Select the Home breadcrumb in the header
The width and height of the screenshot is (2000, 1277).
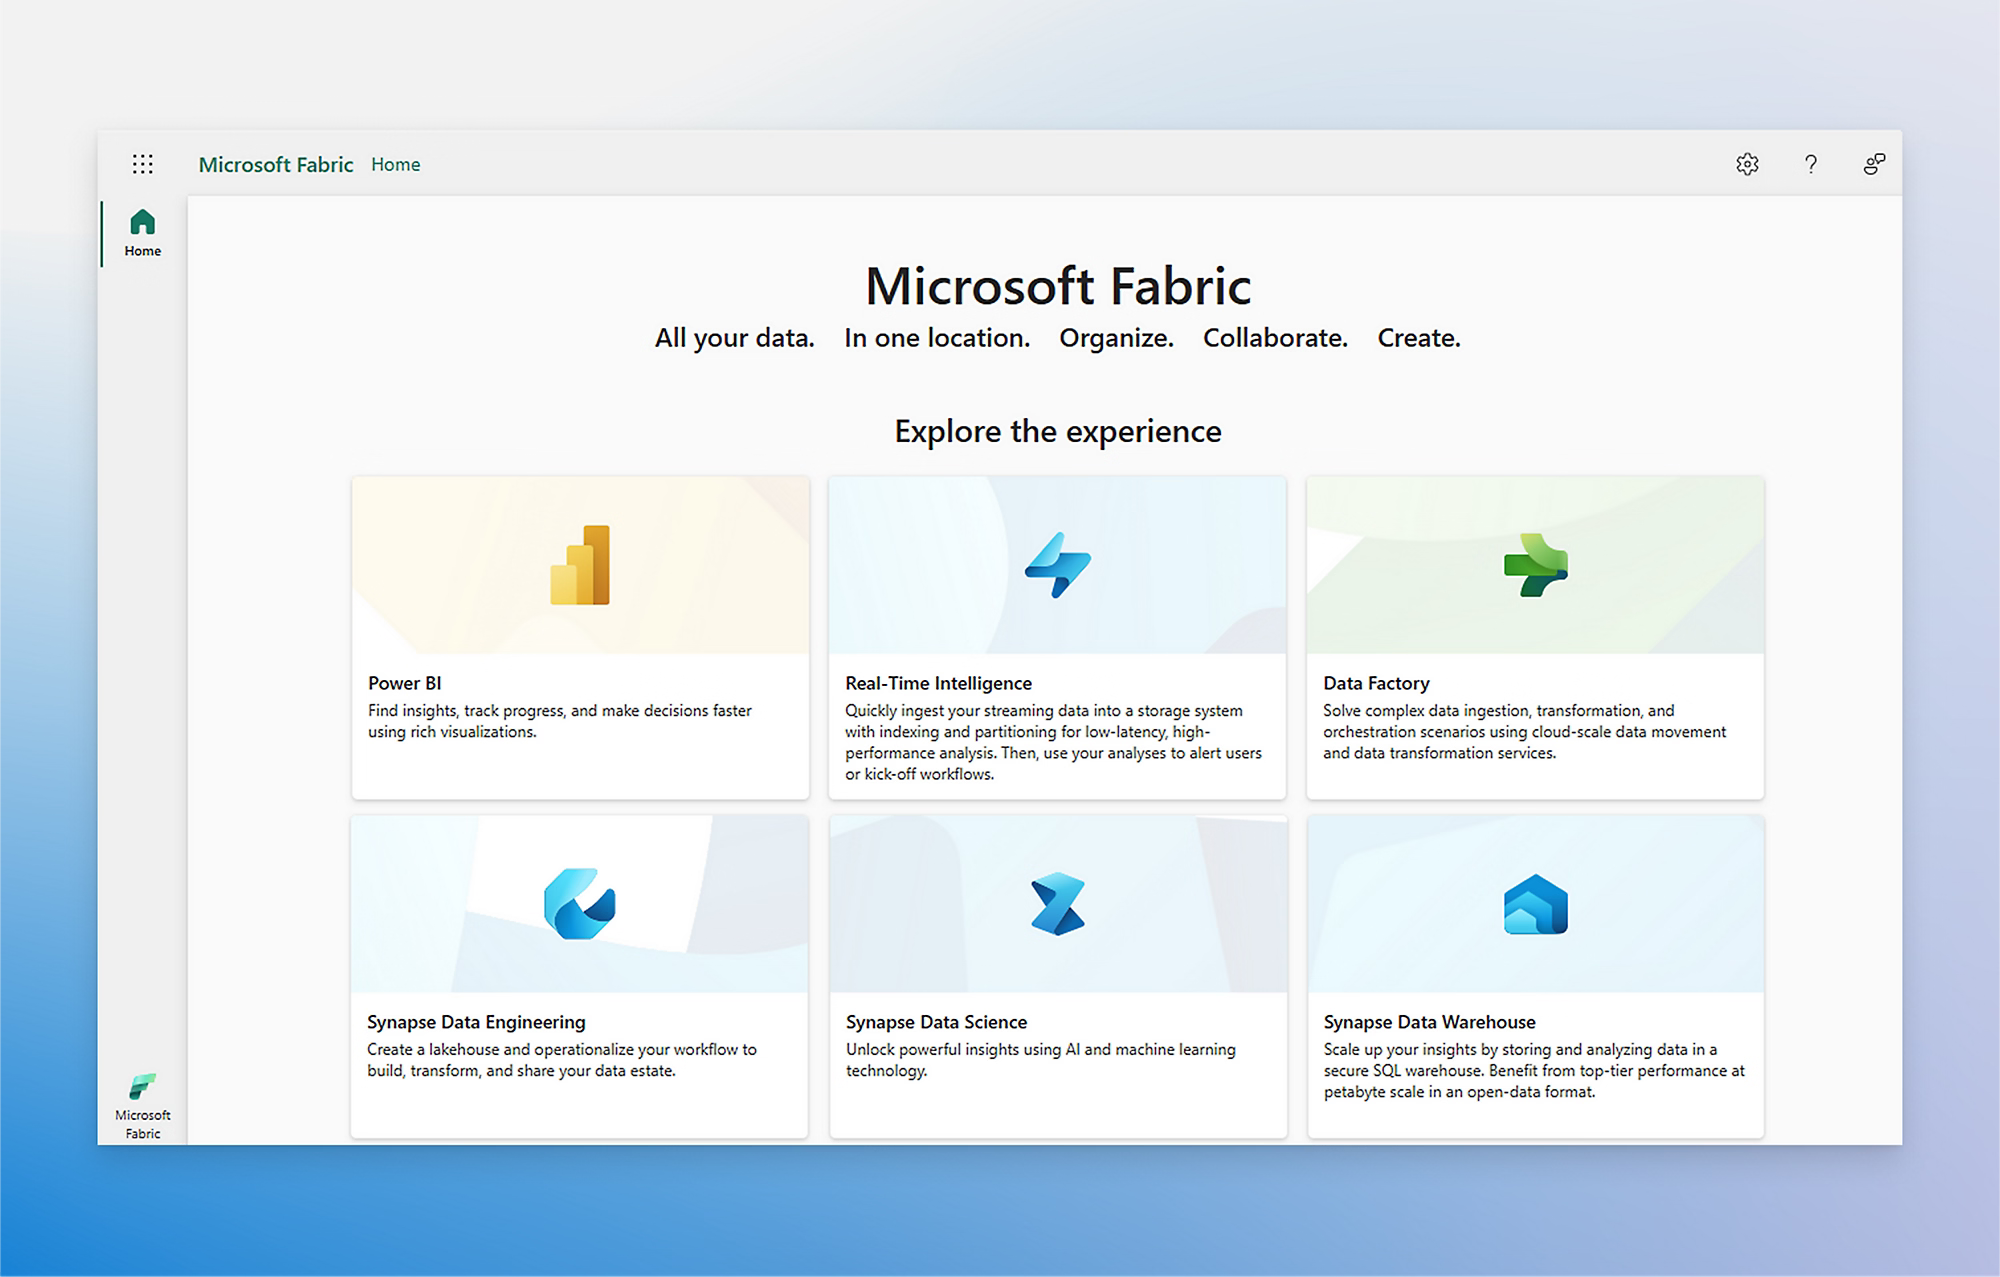click(395, 165)
